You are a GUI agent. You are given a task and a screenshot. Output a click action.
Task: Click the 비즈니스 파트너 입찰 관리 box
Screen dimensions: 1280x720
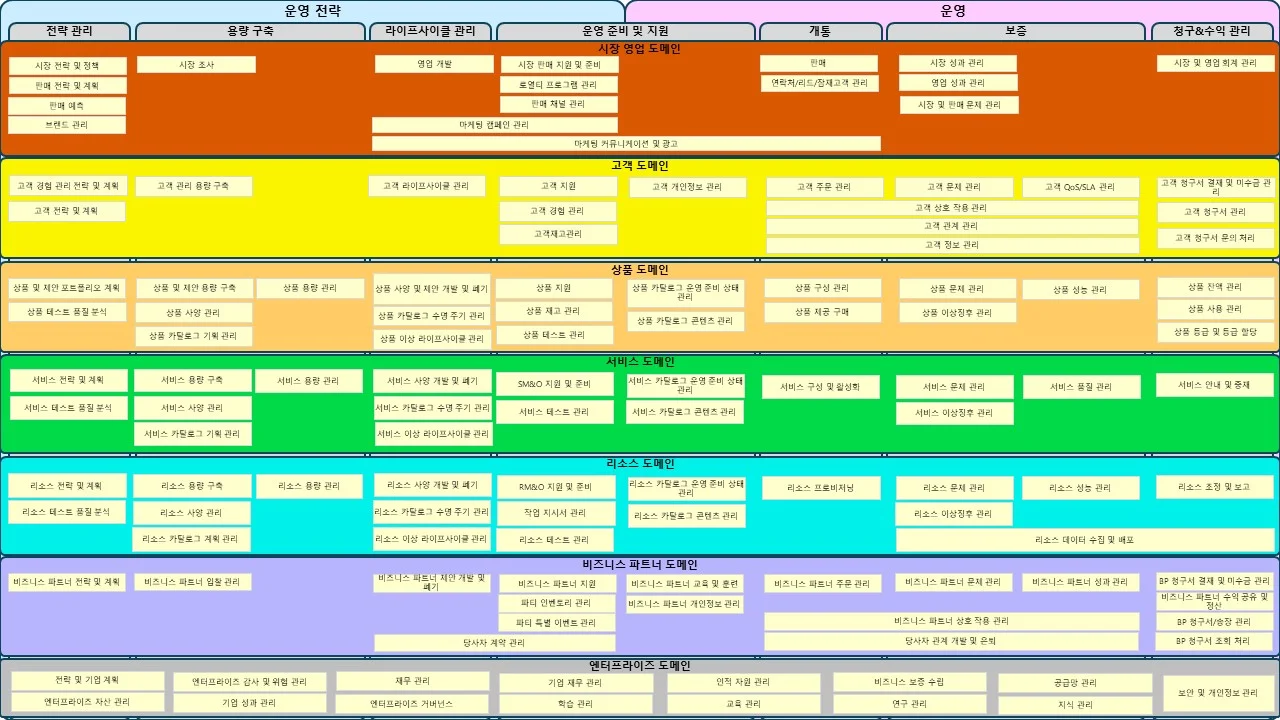[x=192, y=581]
